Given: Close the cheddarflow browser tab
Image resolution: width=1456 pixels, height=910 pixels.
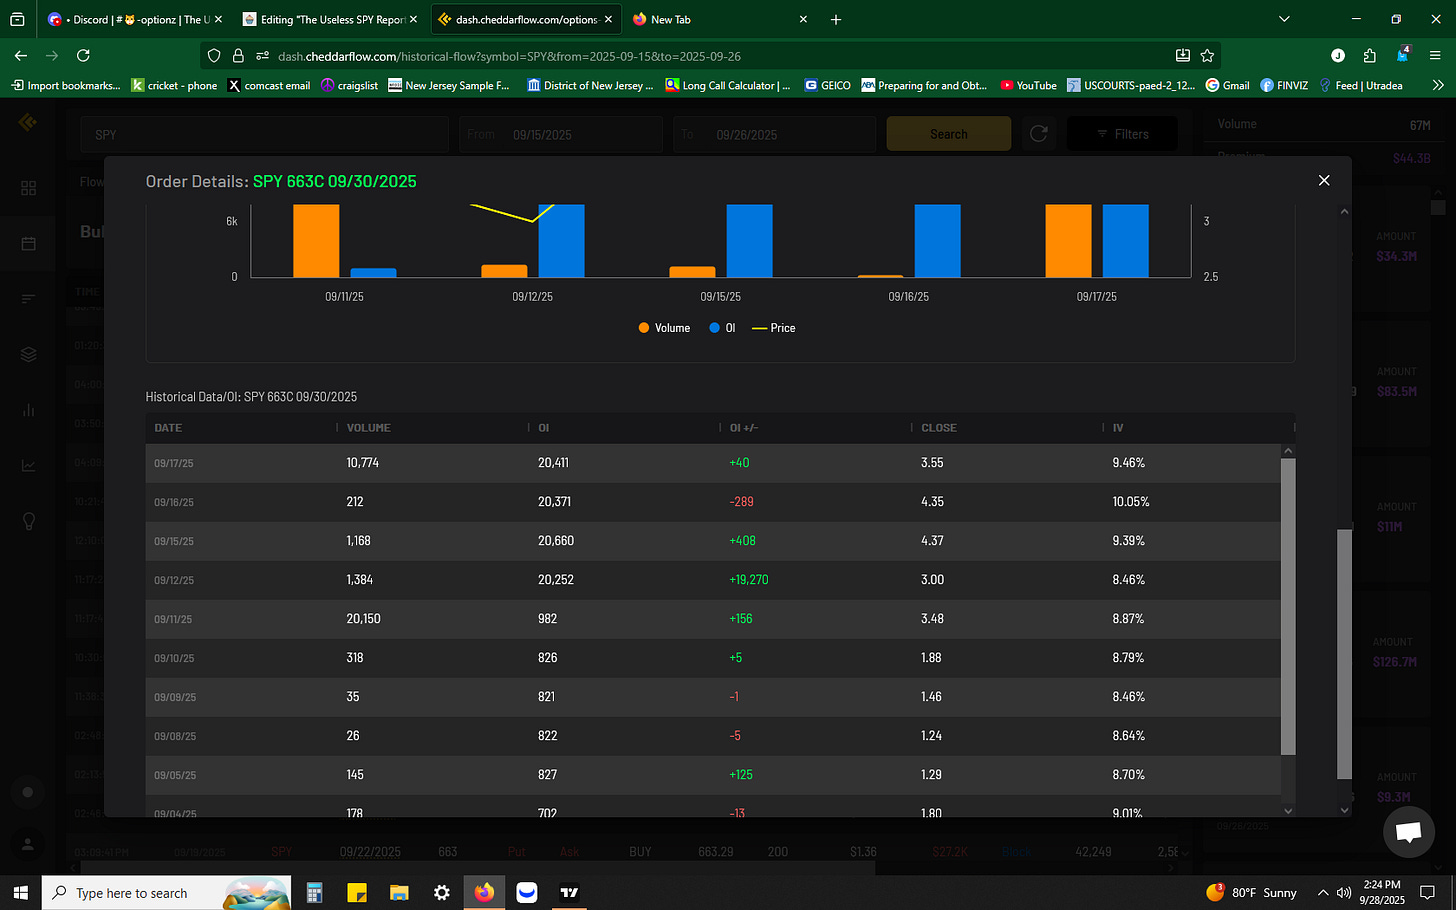Looking at the screenshot, I should pyautogui.click(x=608, y=19).
